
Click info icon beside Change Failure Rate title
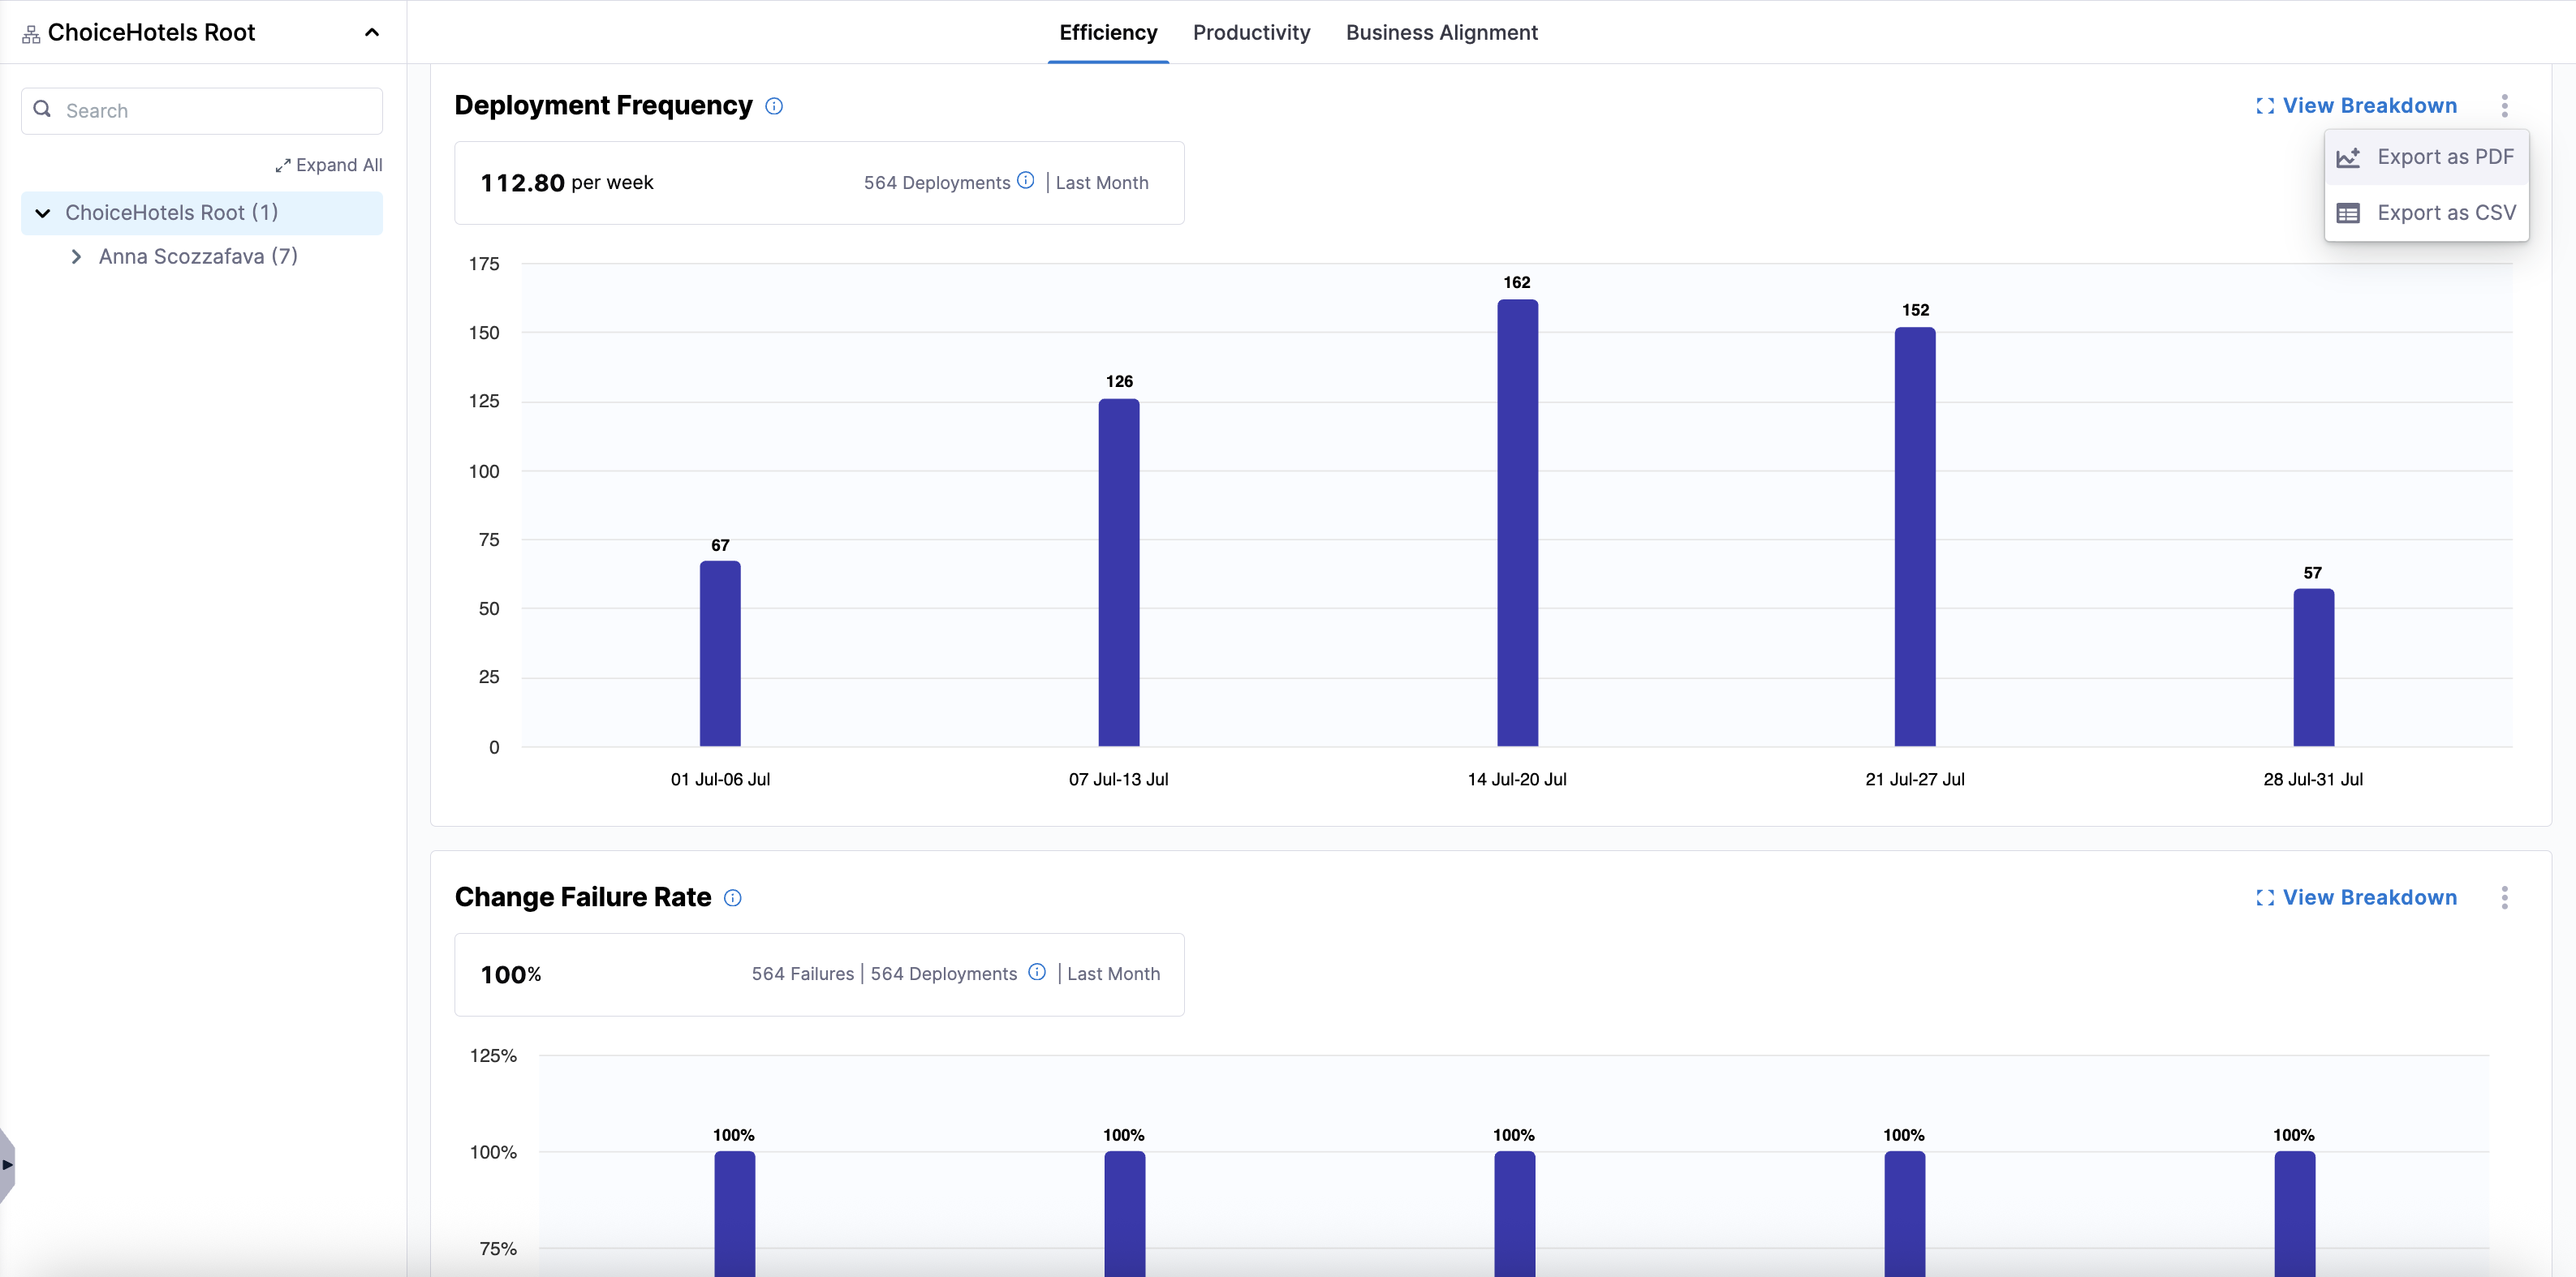[732, 898]
